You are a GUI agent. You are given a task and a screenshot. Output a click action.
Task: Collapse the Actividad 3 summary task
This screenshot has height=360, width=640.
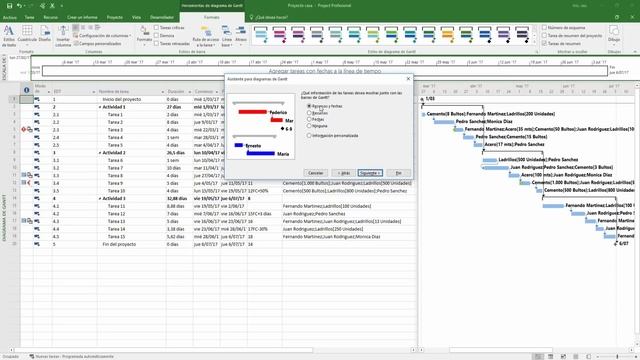(100, 198)
